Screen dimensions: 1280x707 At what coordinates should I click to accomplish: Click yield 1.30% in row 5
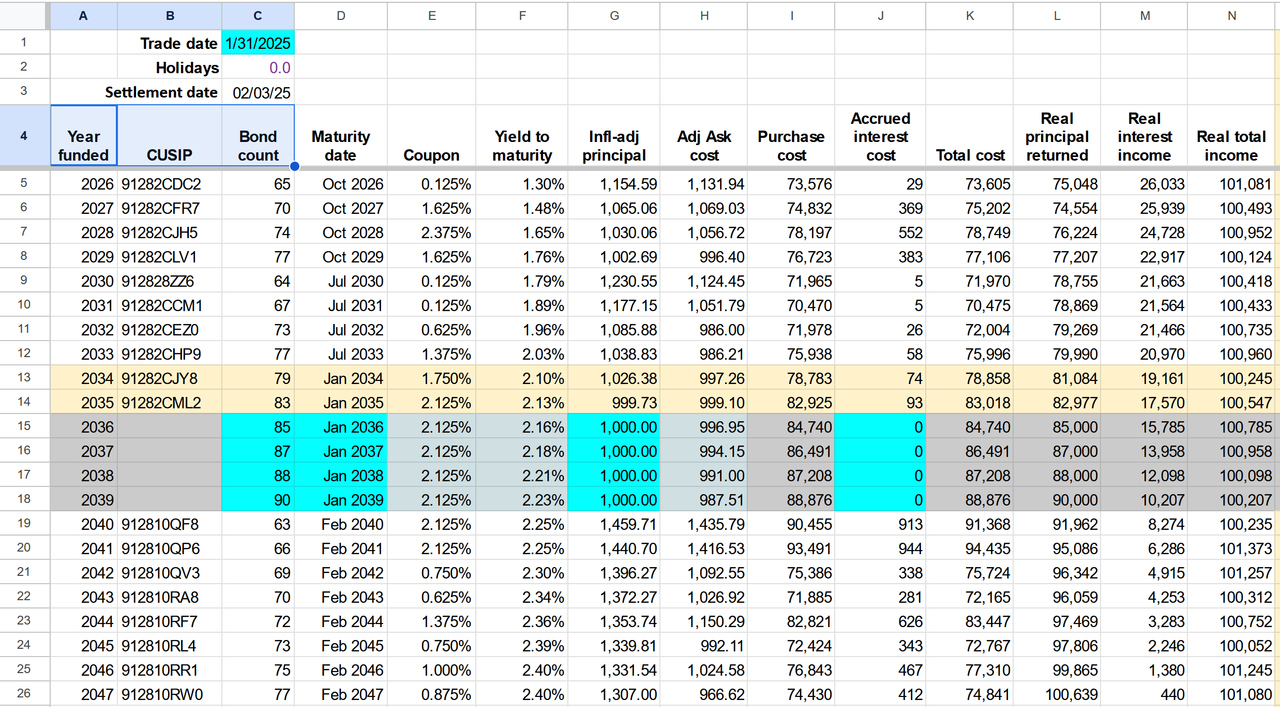pos(522,184)
